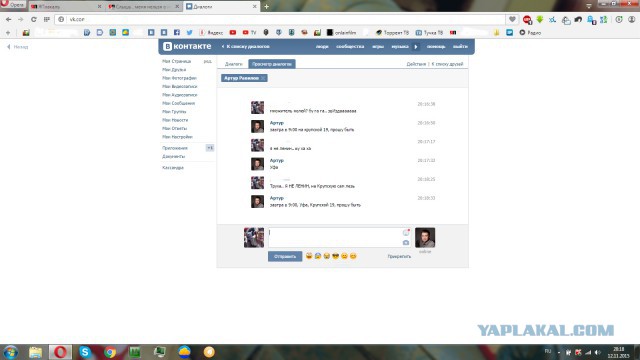Open the Торрент ТВ bookmark
This screenshot has width=640, height=360.
click(392, 32)
